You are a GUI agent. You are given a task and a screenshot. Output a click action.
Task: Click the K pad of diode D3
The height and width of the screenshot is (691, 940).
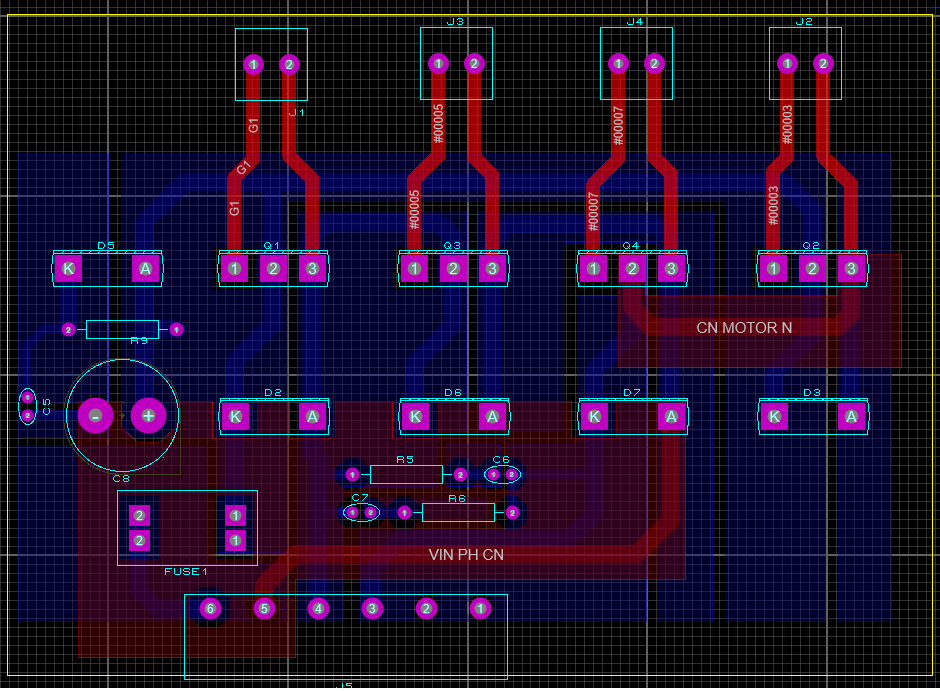pos(775,417)
